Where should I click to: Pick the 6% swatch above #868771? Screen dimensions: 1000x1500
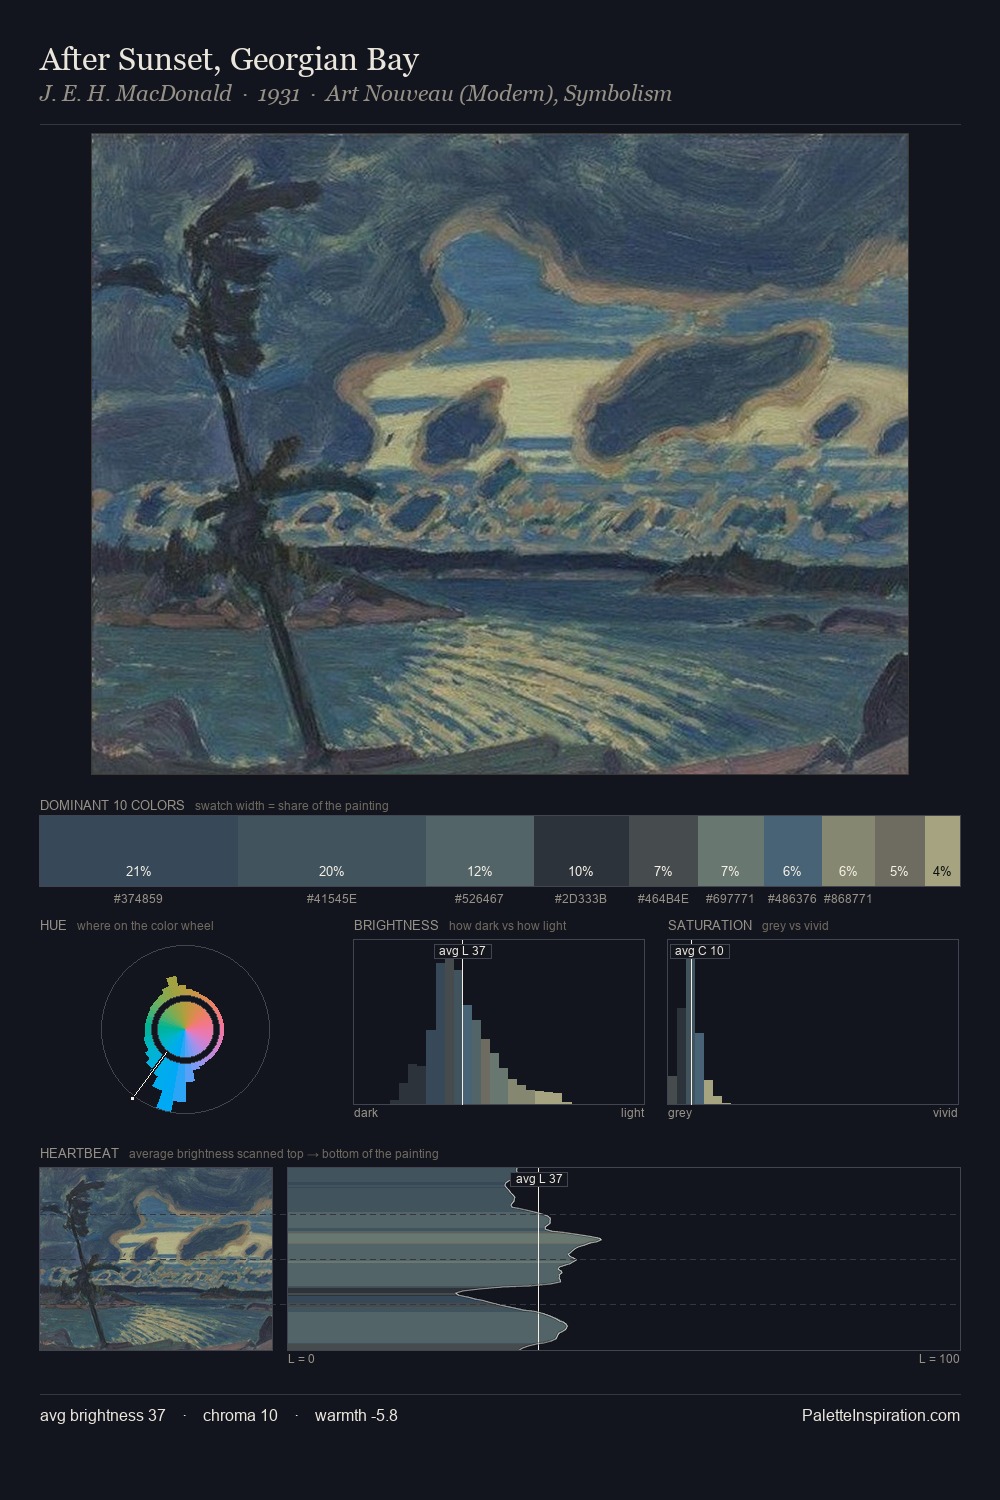pyautogui.click(x=848, y=851)
